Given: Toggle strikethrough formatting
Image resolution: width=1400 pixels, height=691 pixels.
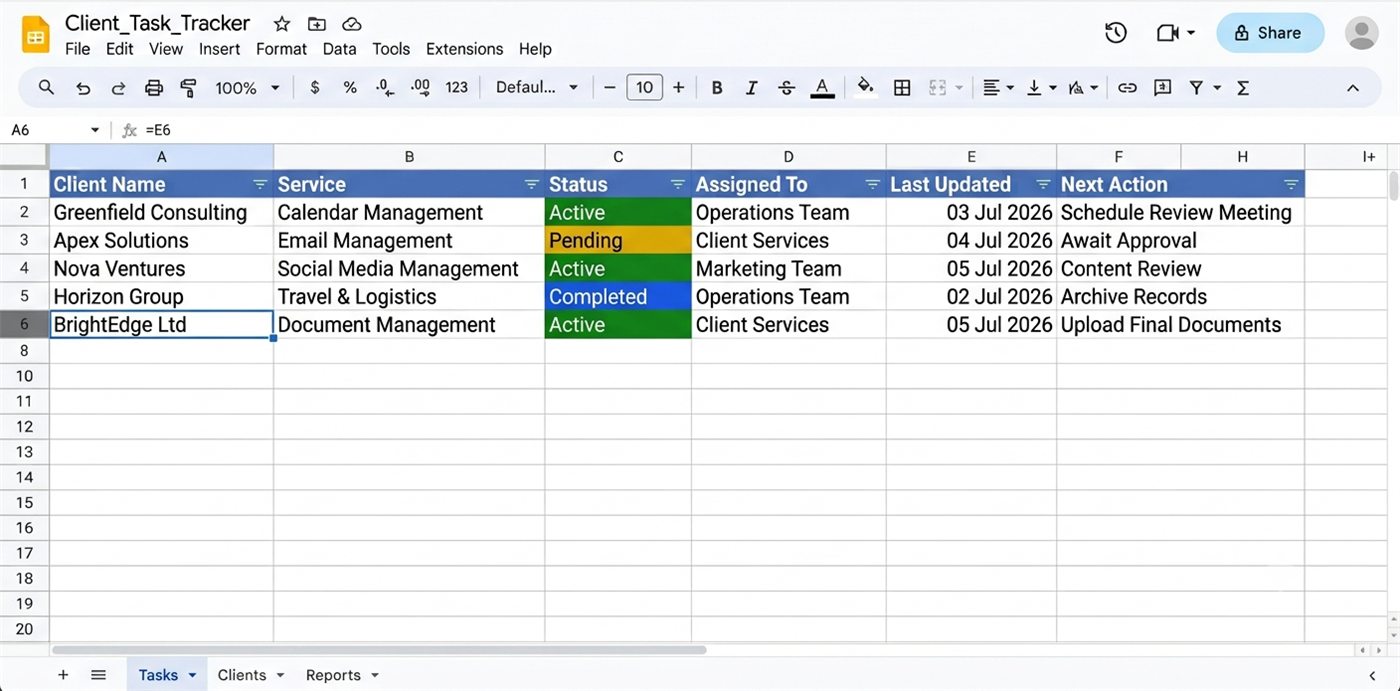Looking at the screenshot, I should [x=787, y=88].
